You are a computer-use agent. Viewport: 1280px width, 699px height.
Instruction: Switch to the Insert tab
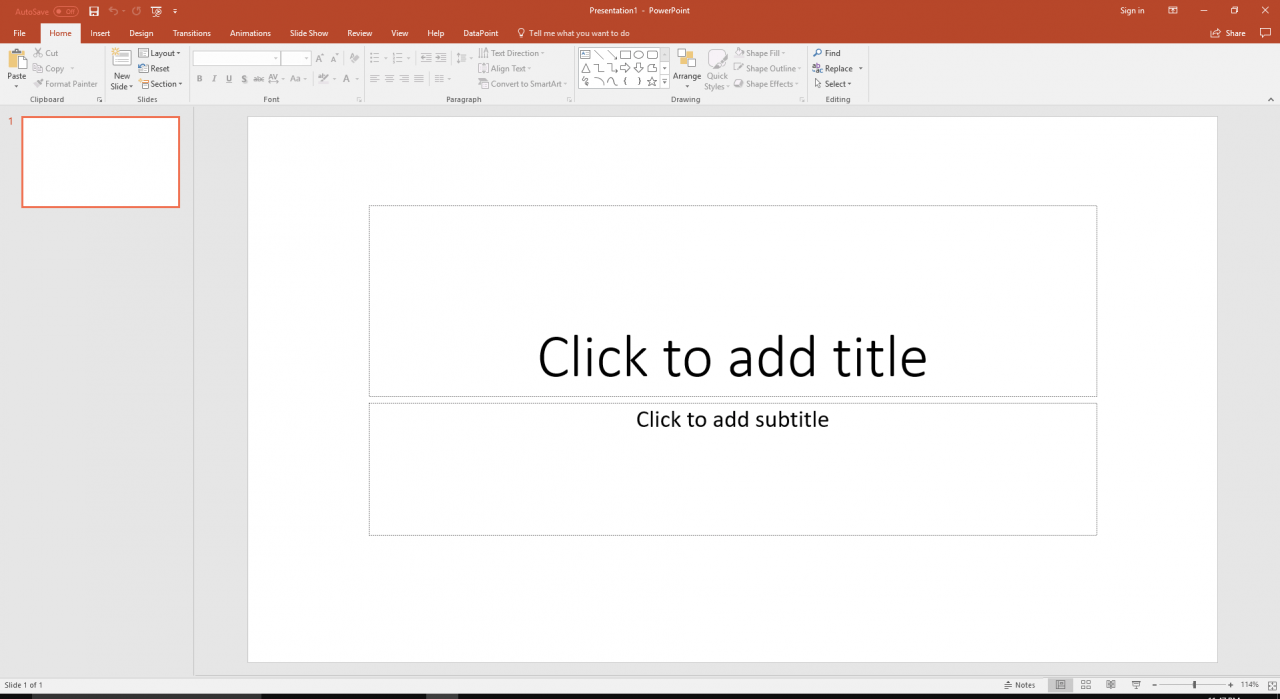pos(100,33)
